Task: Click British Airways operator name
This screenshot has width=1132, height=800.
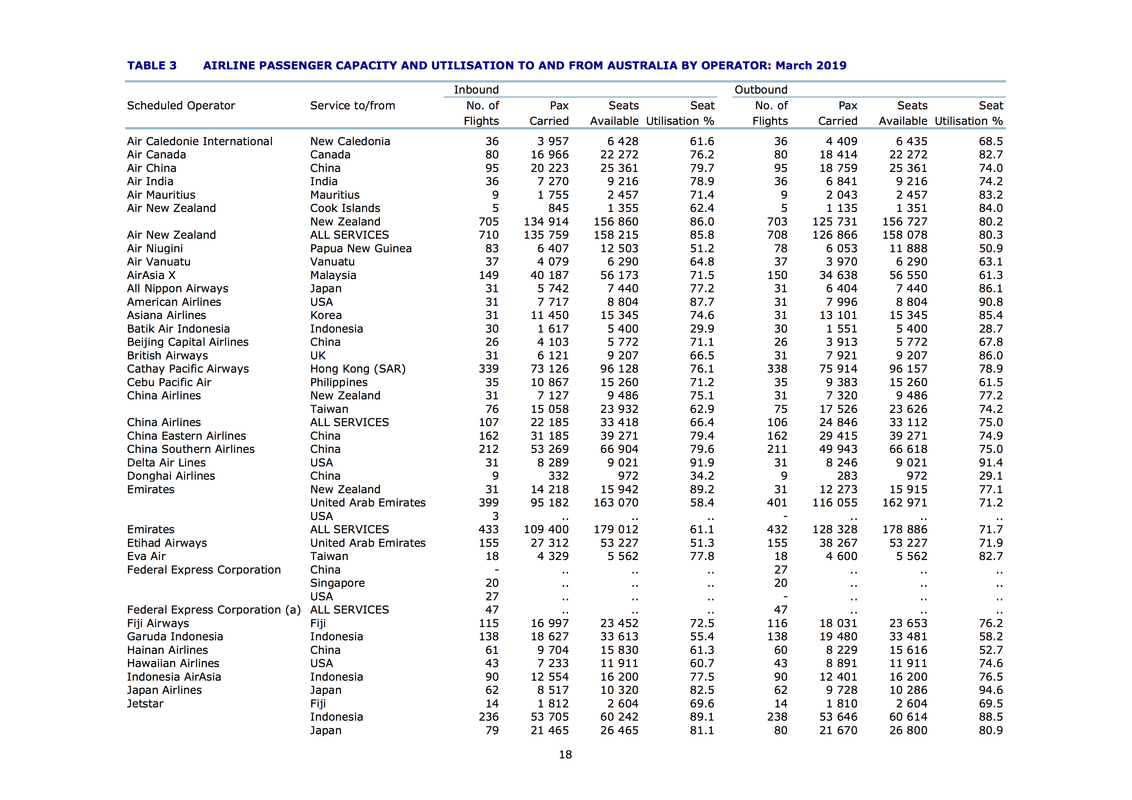Action: coord(167,355)
